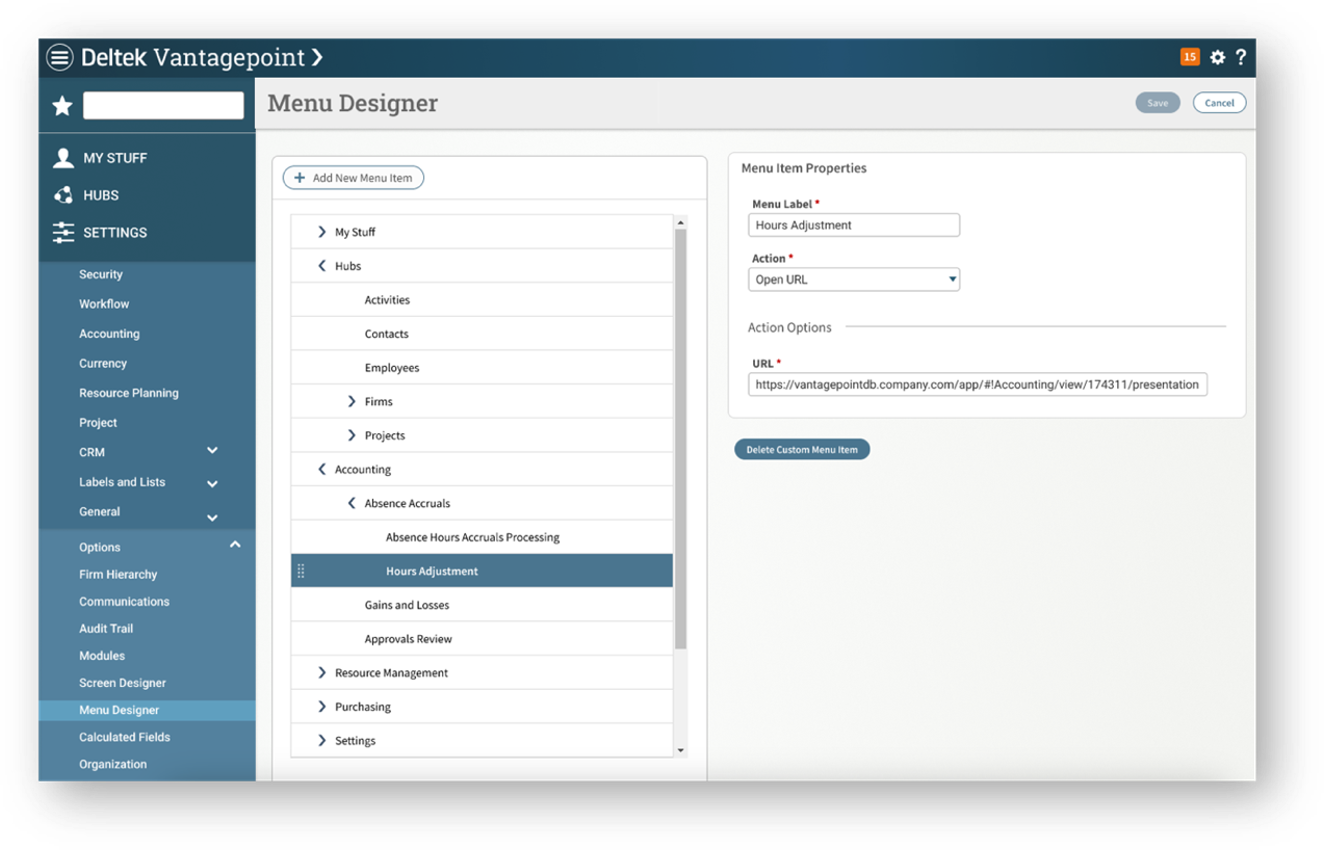Image resolution: width=1329 pixels, height=852 pixels.
Task: Collapse the Absence Accruals tree node
Action: coord(351,503)
